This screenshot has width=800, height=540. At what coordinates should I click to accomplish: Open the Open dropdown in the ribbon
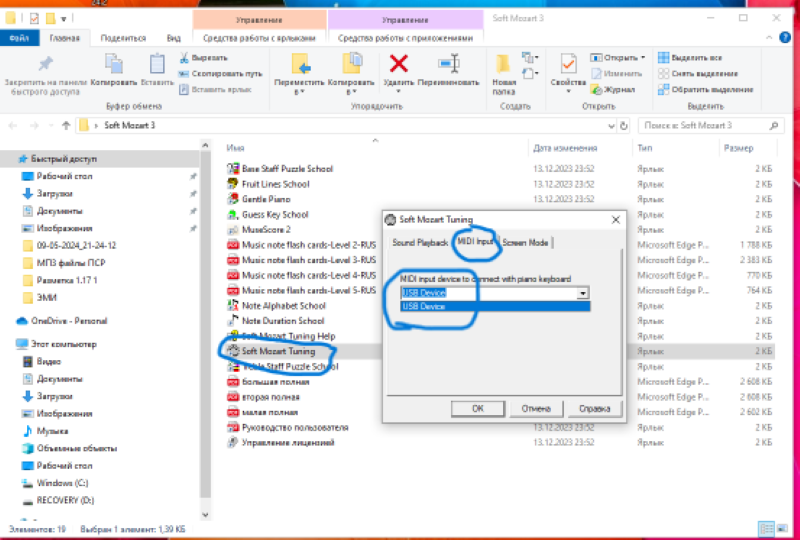coord(618,57)
